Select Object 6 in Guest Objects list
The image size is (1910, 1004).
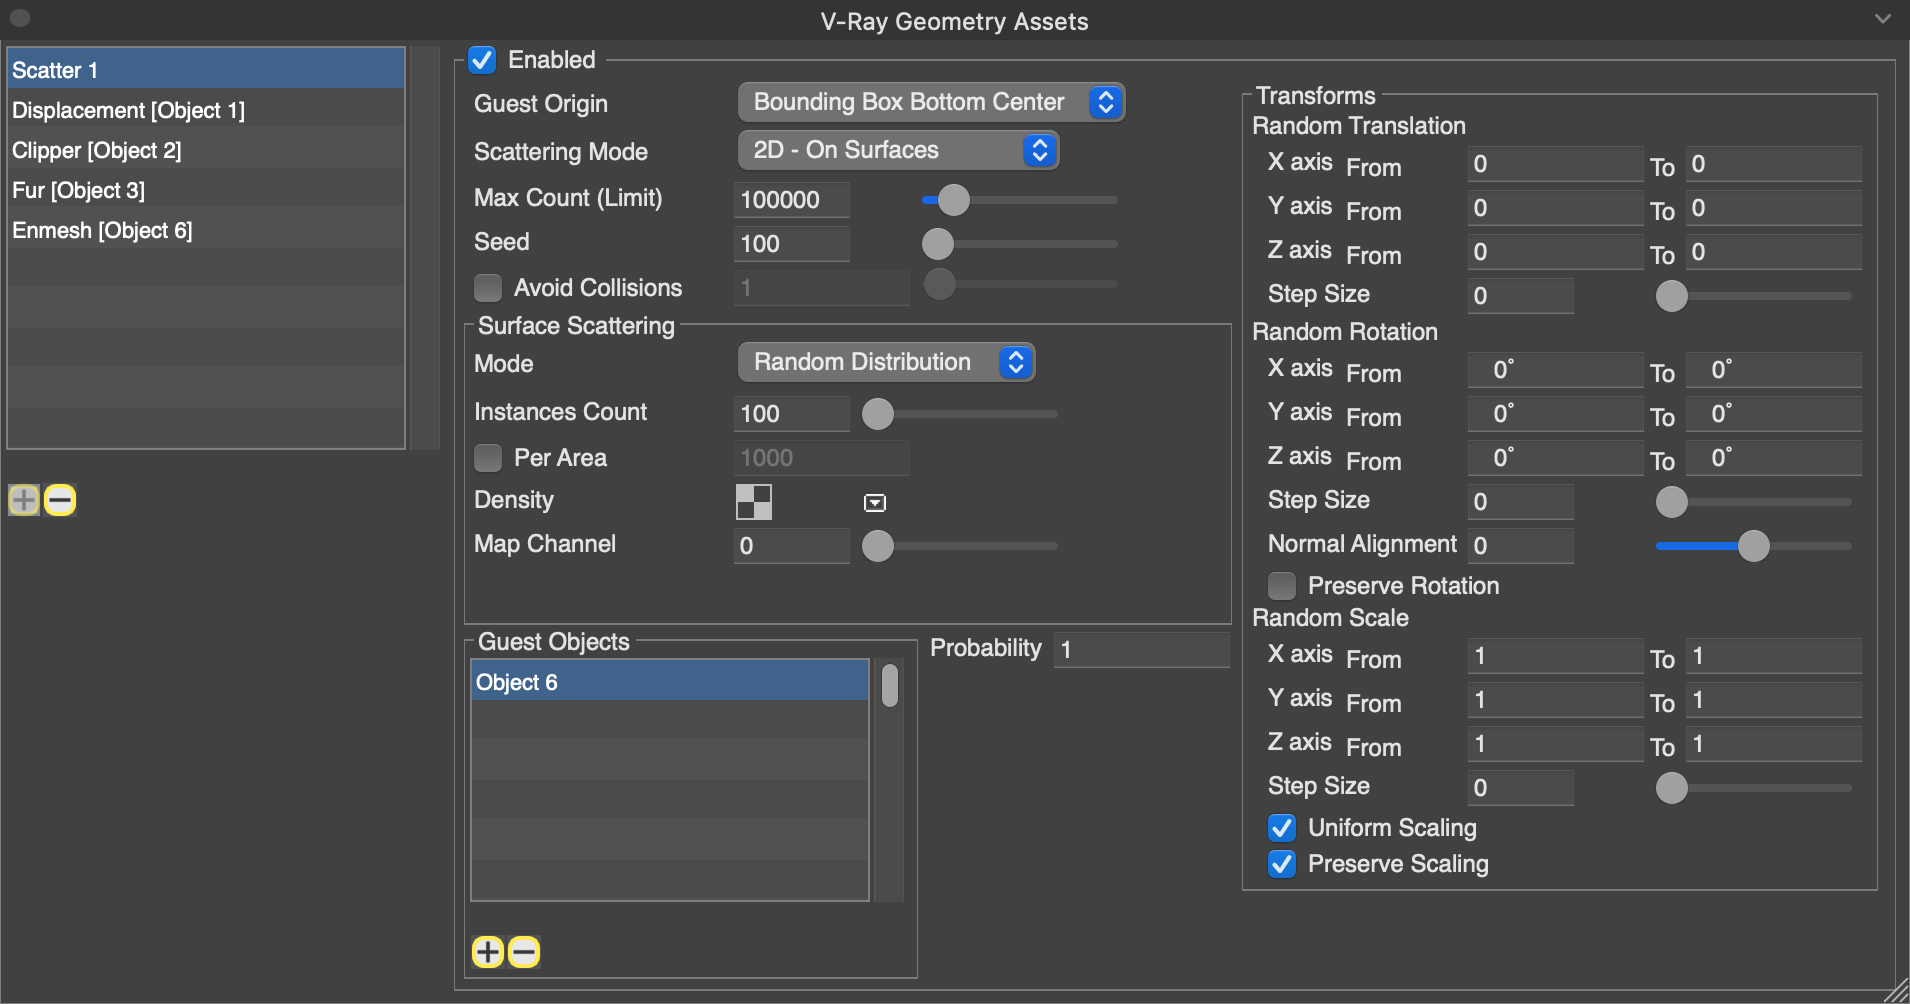(x=670, y=682)
